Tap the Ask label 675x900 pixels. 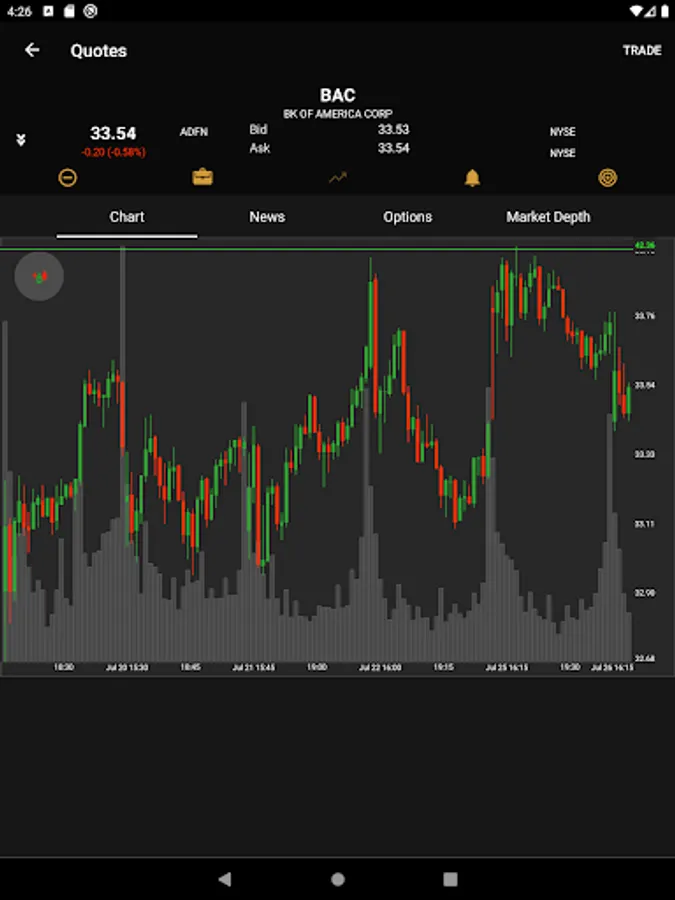[x=259, y=148]
